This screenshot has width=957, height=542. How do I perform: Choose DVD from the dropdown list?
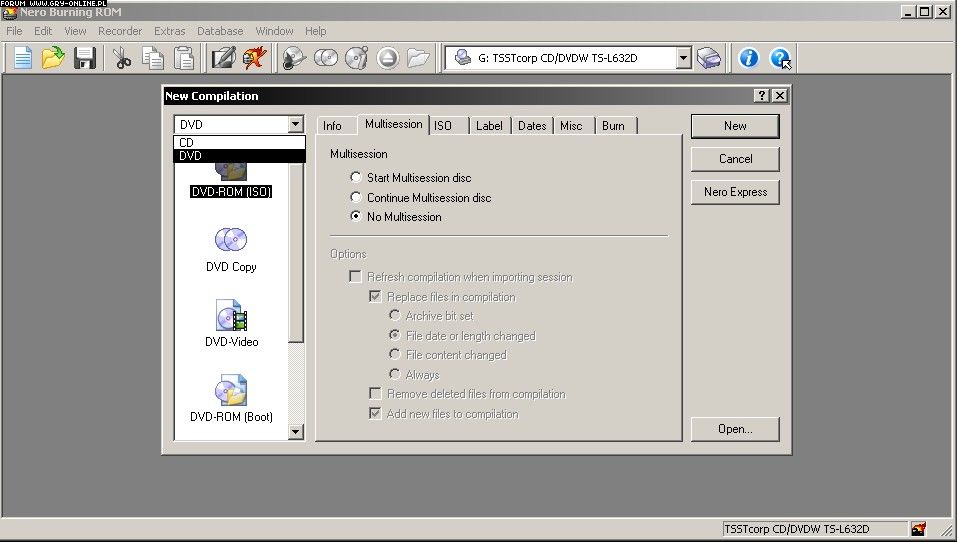point(239,156)
